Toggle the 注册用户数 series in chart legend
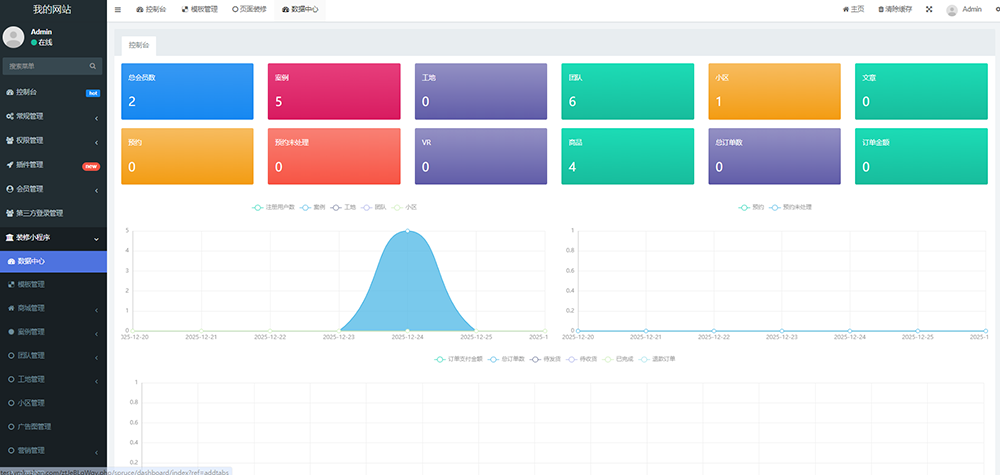 tap(274, 207)
